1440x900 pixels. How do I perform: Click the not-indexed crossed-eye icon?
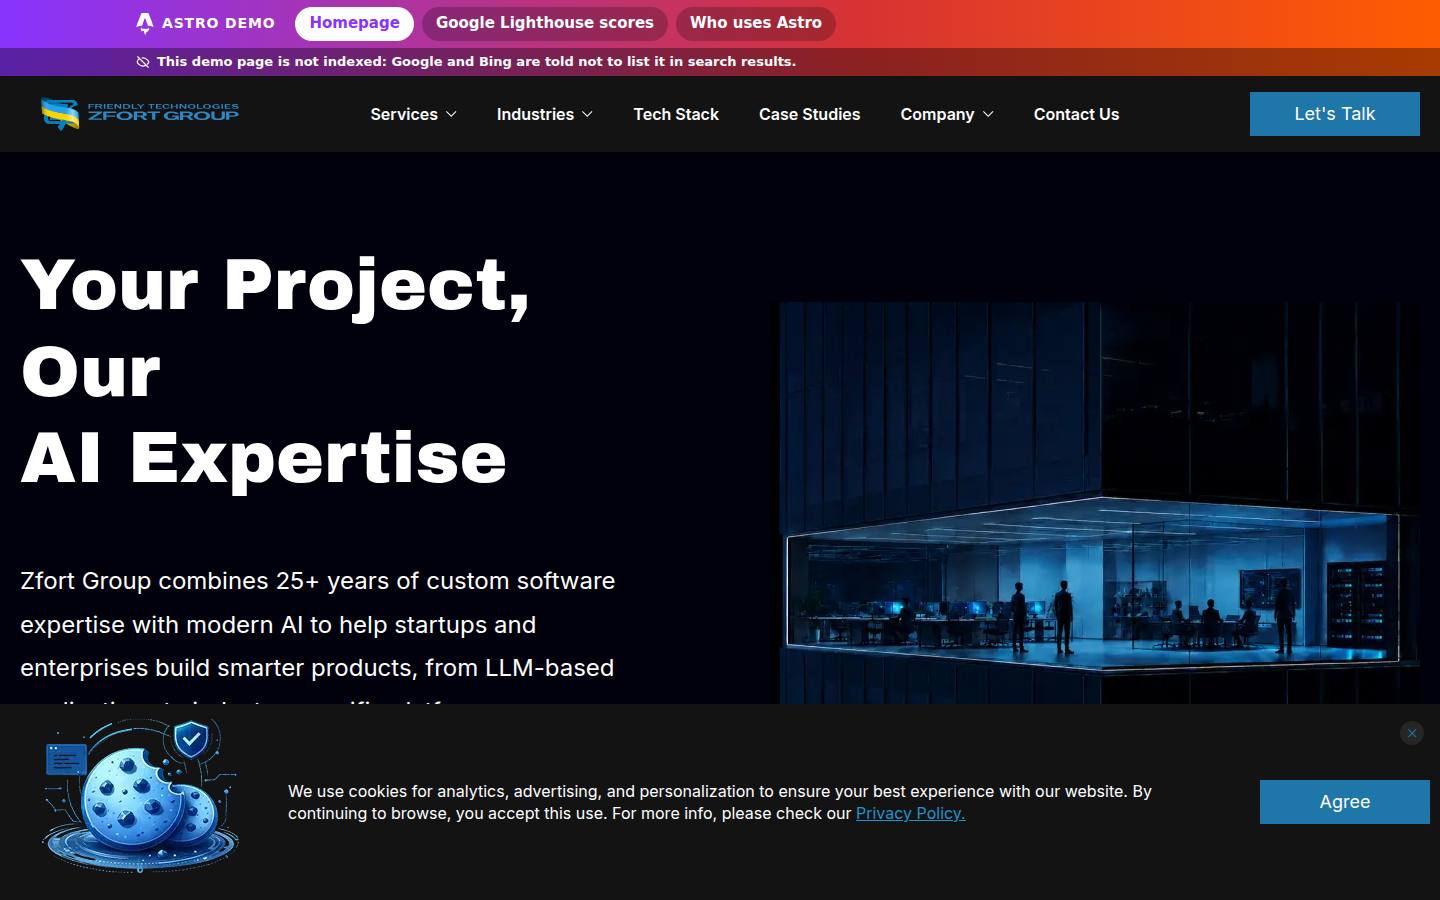point(143,62)
